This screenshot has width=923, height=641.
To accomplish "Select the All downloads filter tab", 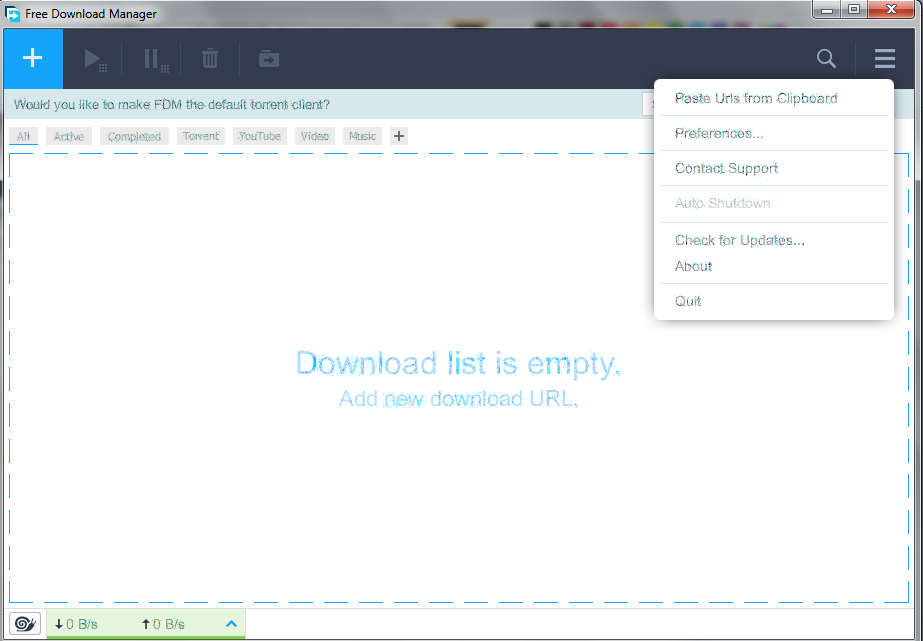I will click(x=24, y=136).
